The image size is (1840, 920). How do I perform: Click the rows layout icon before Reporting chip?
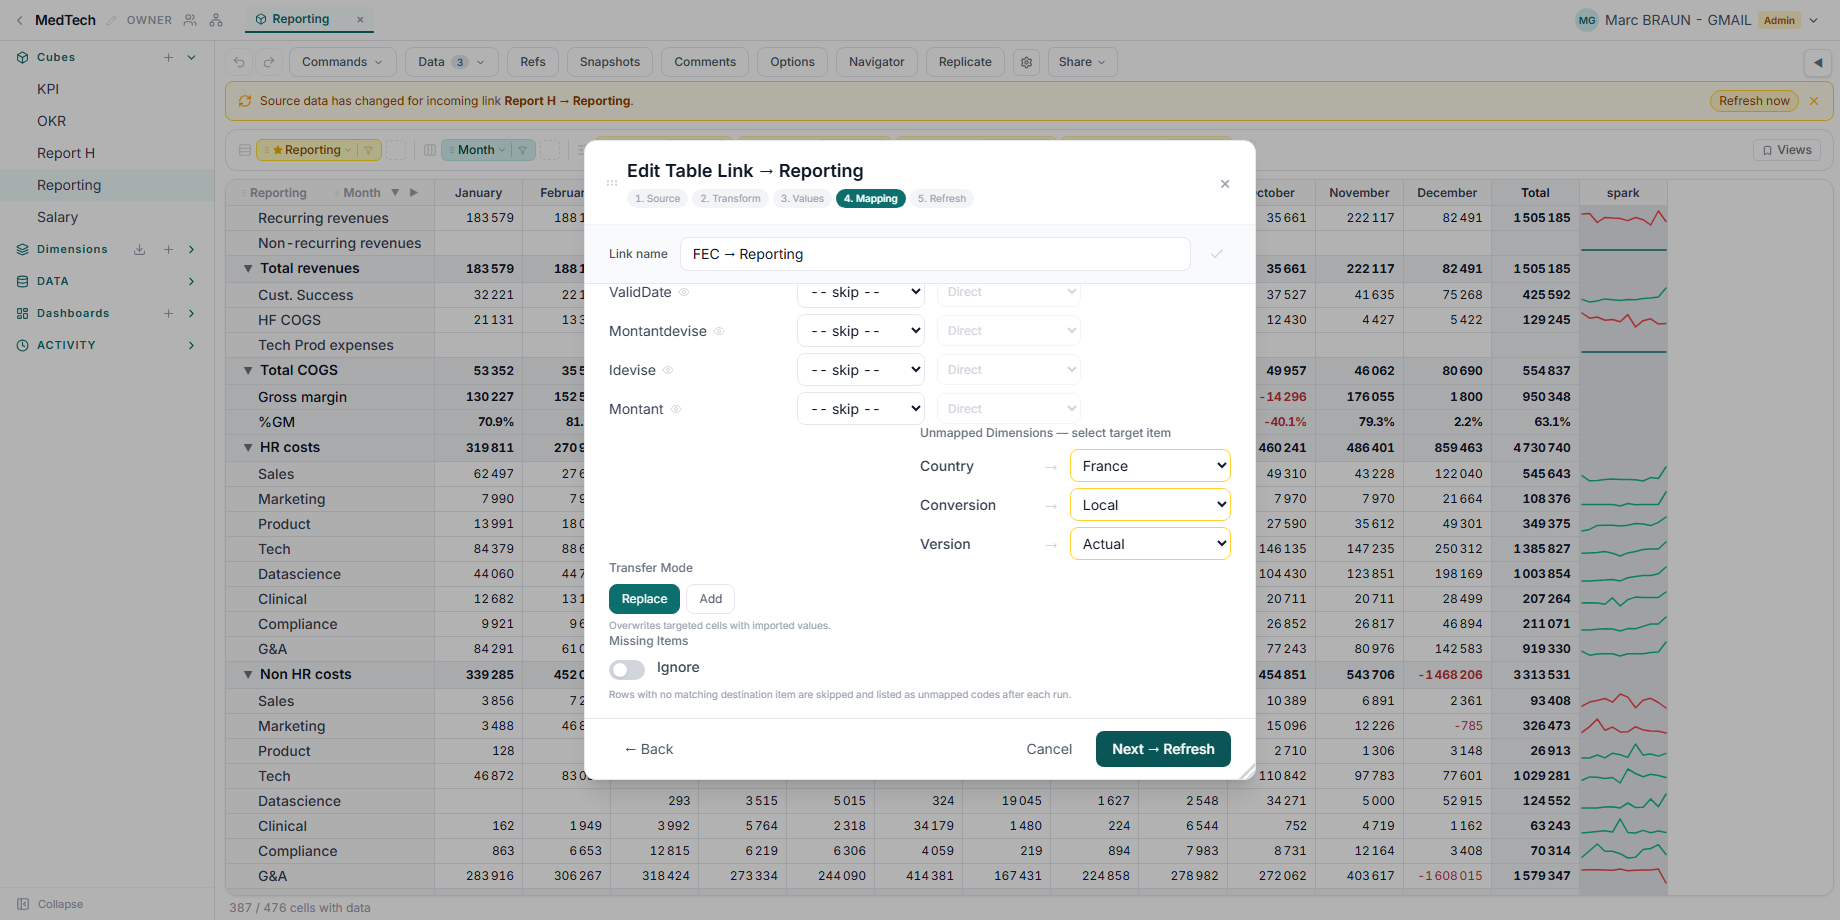coord(245,150)
